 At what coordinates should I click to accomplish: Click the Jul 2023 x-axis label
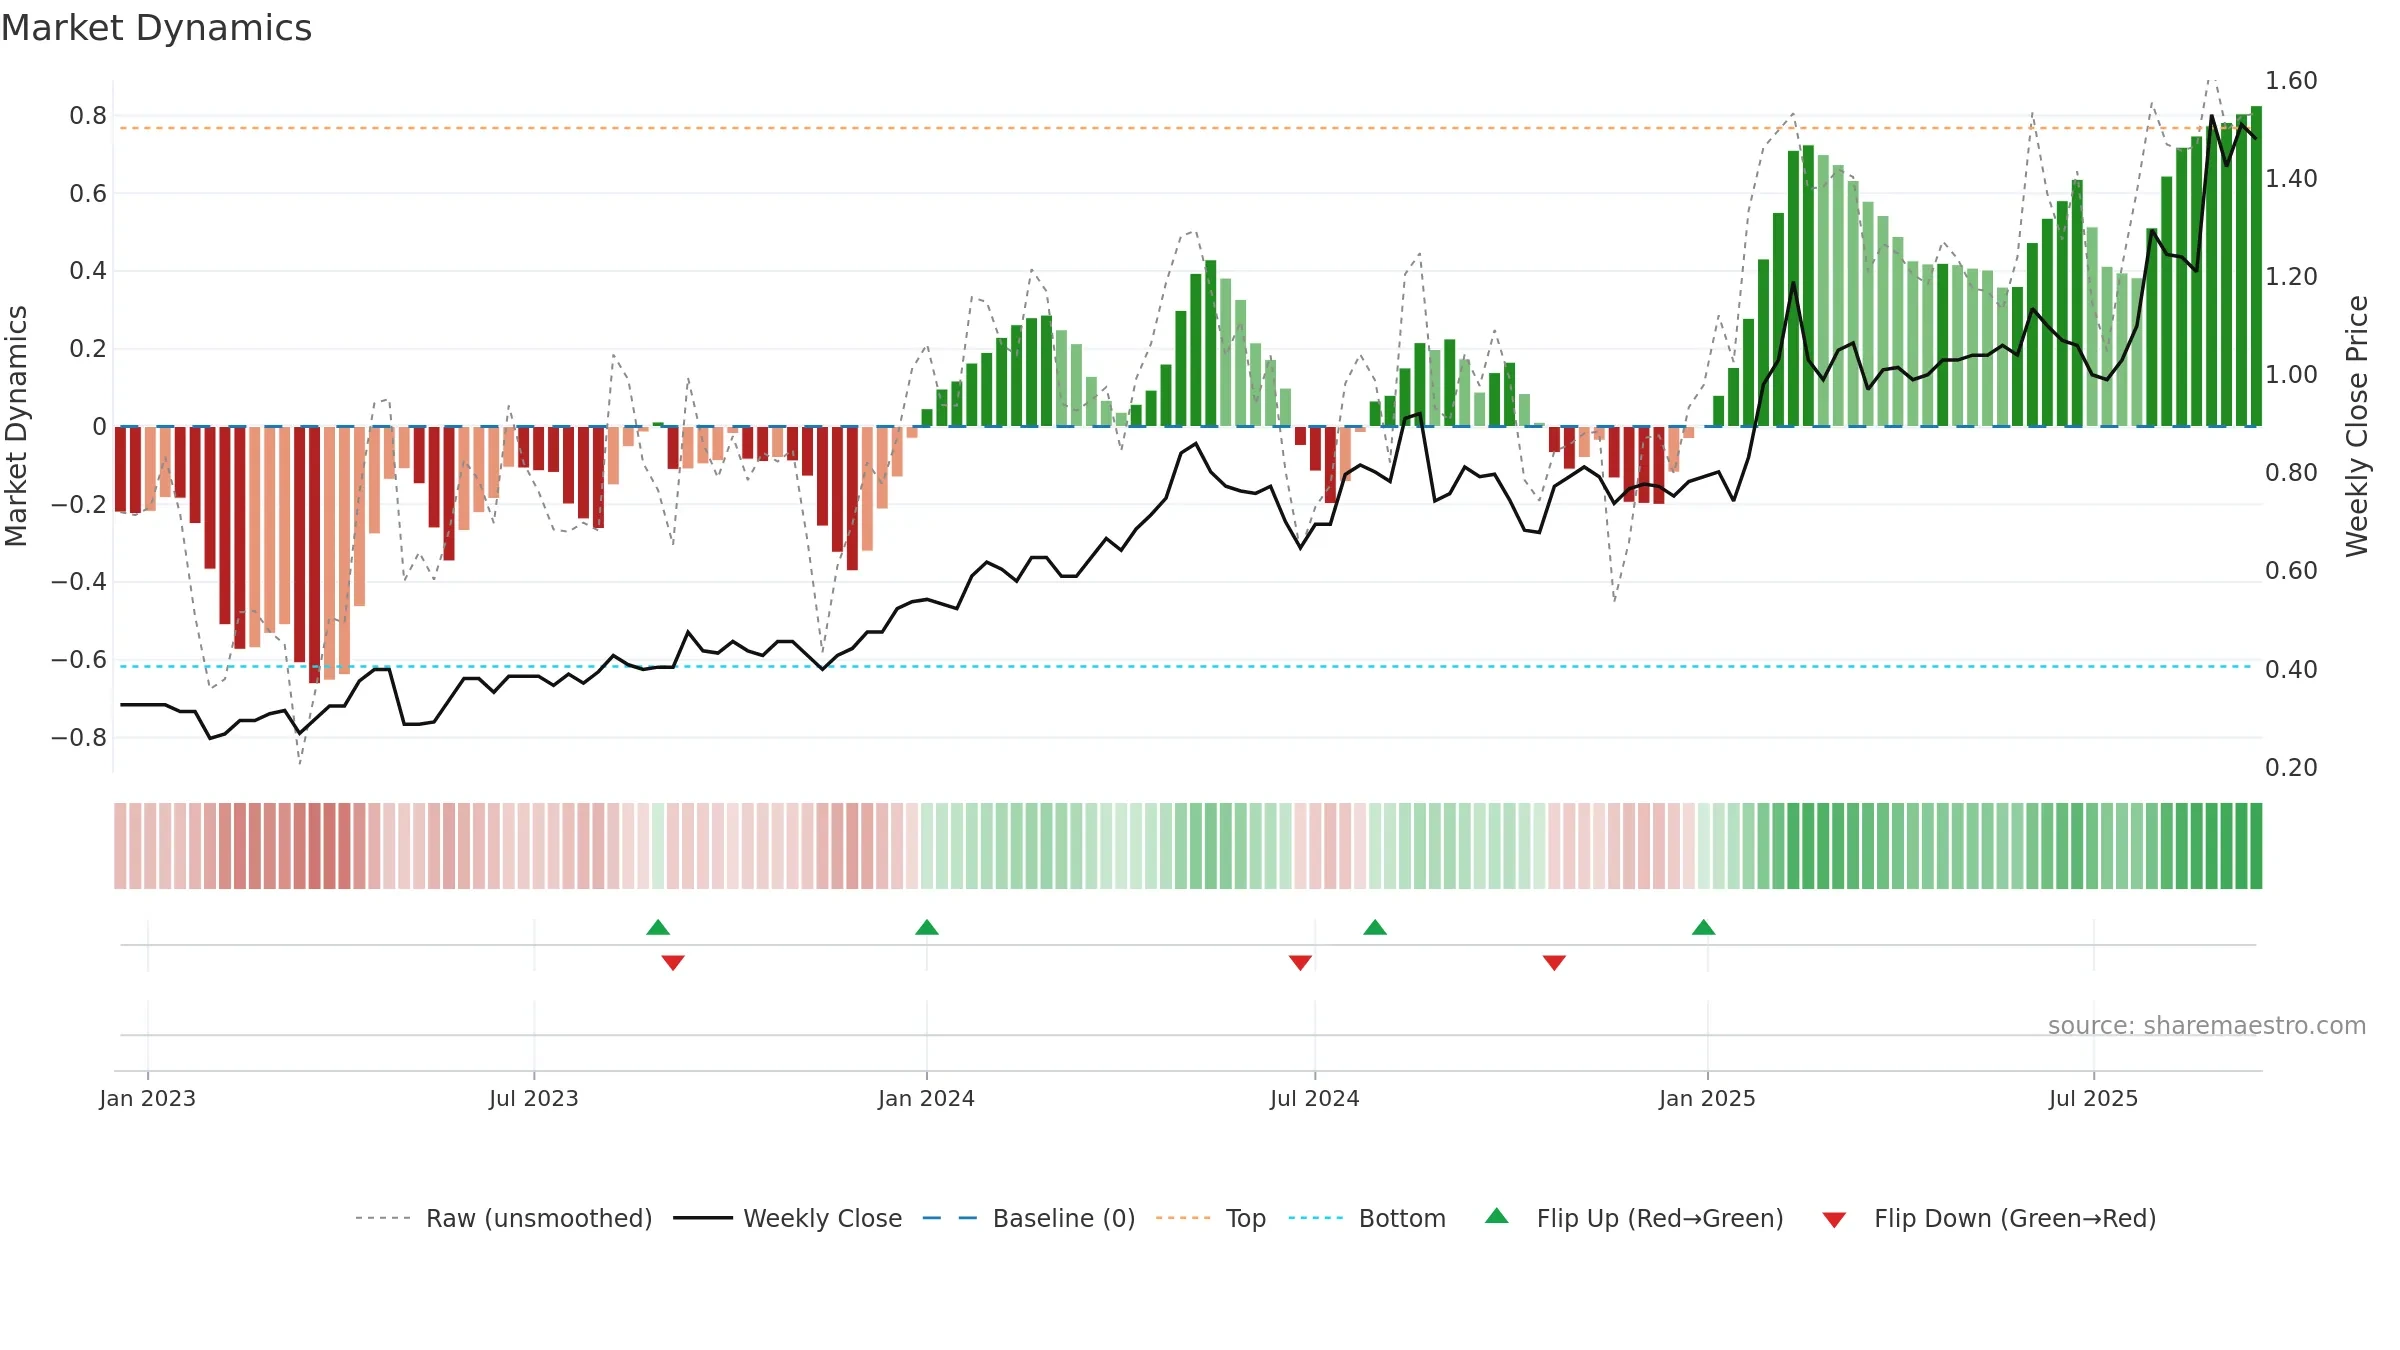pyautogui.click(x=534, y=1098)
